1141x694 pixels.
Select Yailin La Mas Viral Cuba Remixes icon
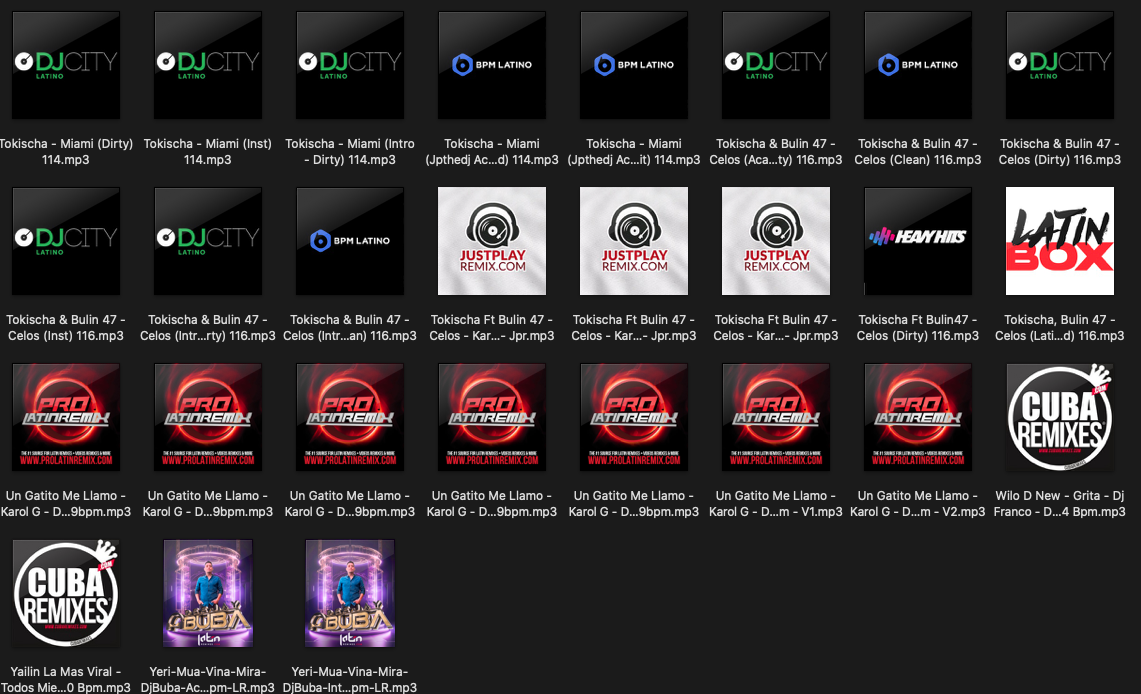click(x=66, y=593)
